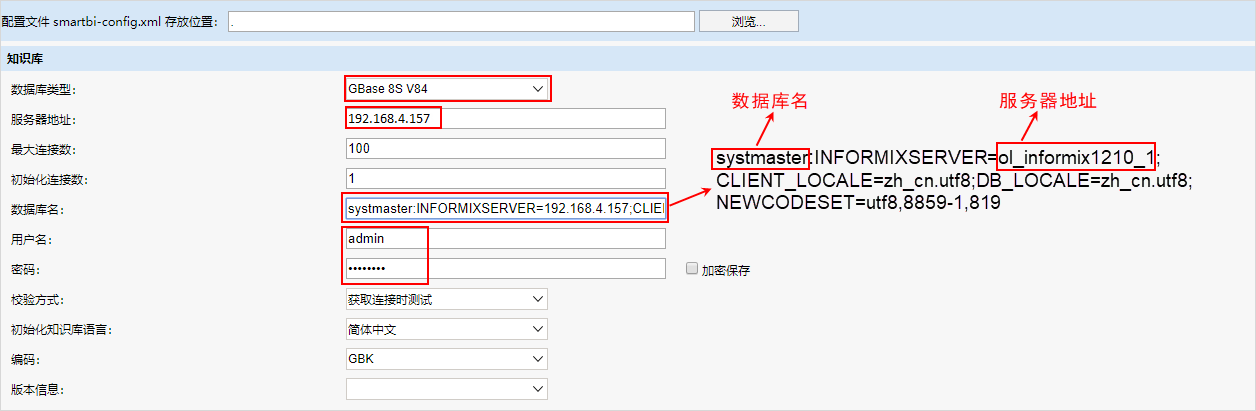Click the NEWCODESET=utf8,8859-1,819 text line
This screenshot has width=1256, height=411.
point(859,203)
